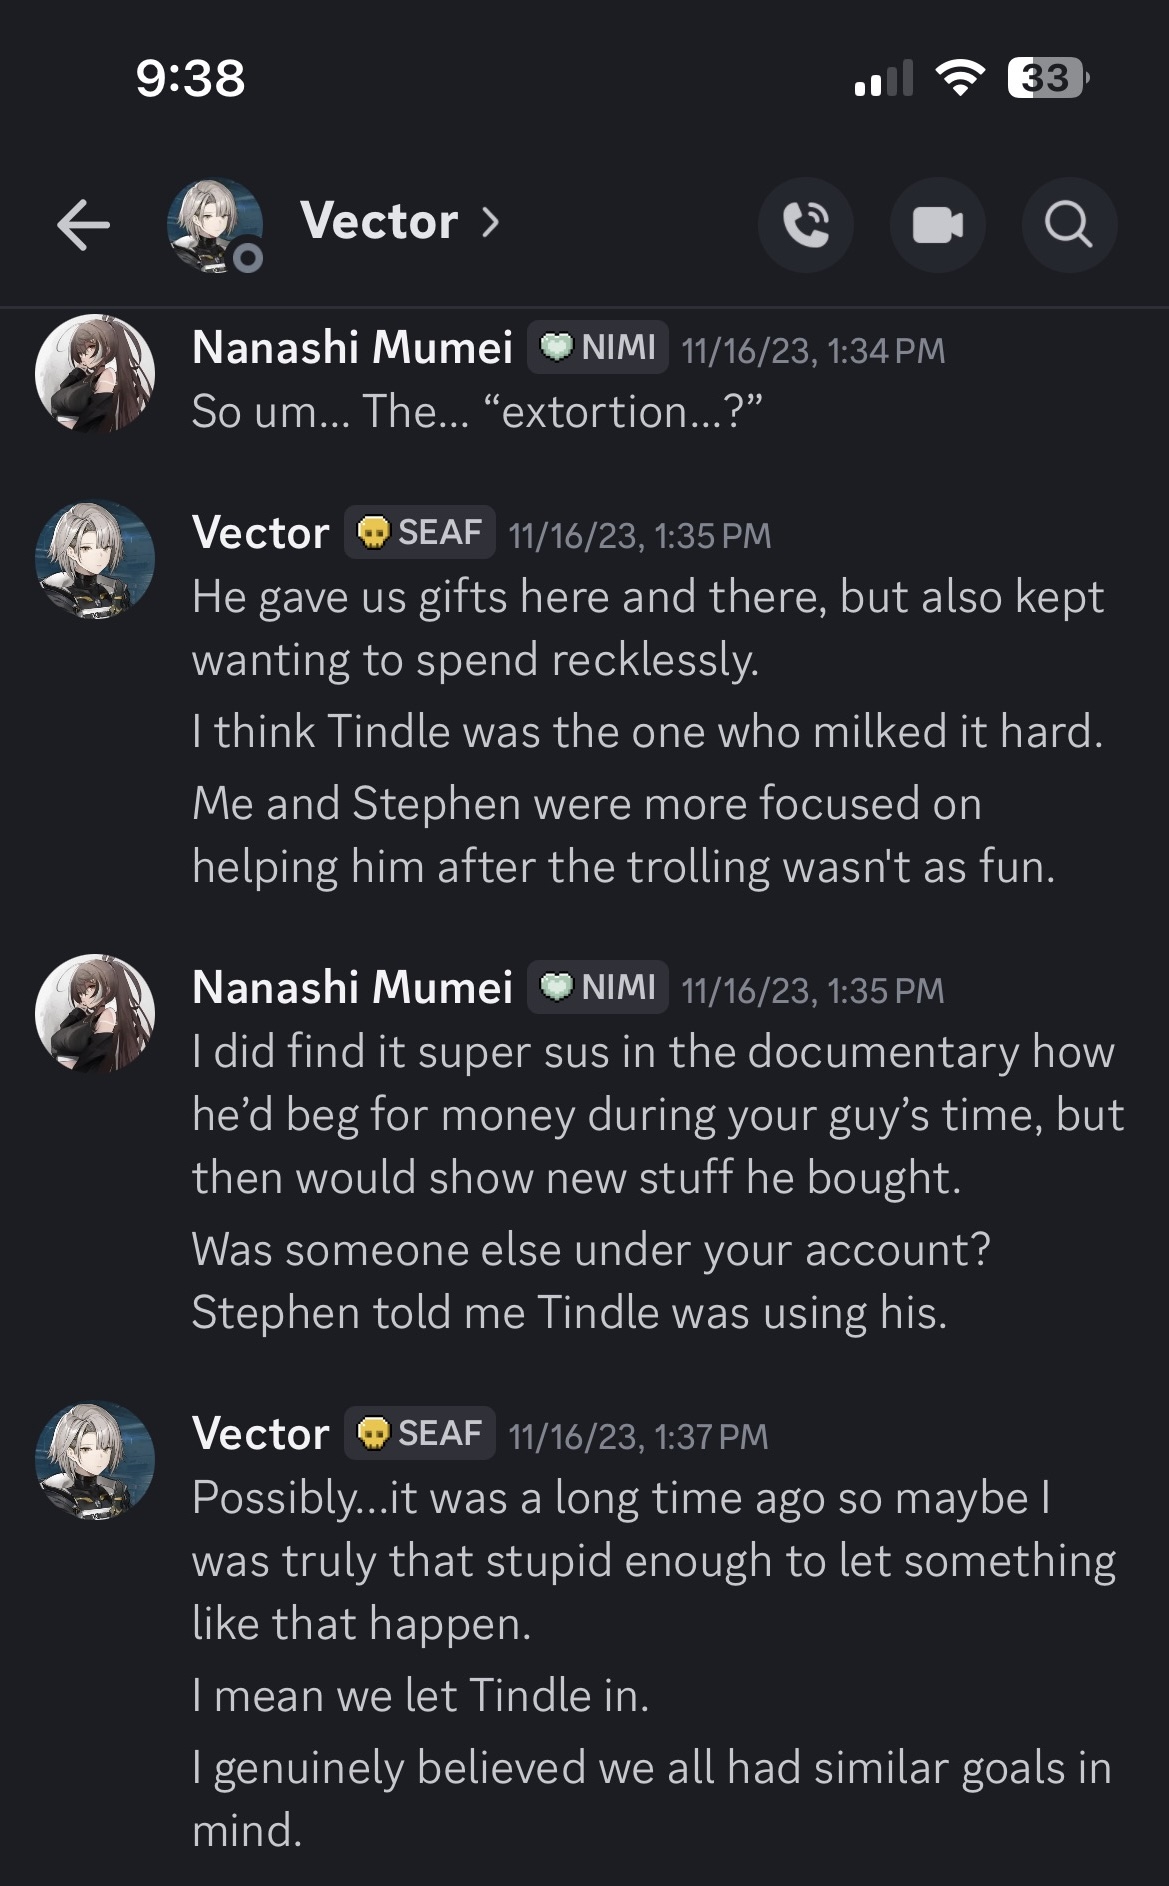Tap Vector's avatar on 1:35 PM message
The height and width of the screenshot is (1886, 1169).
pos(95,560)
